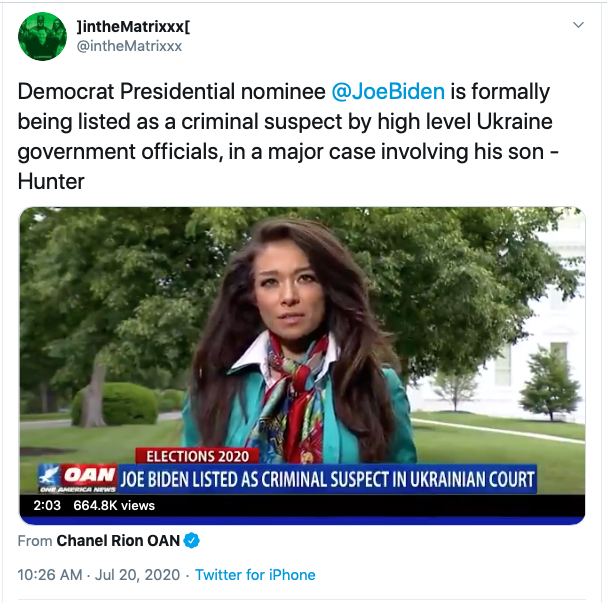Click the Joe Biden criminal suspect headline chyron
The height and width of the screenshot is (603, 607).
327,478
